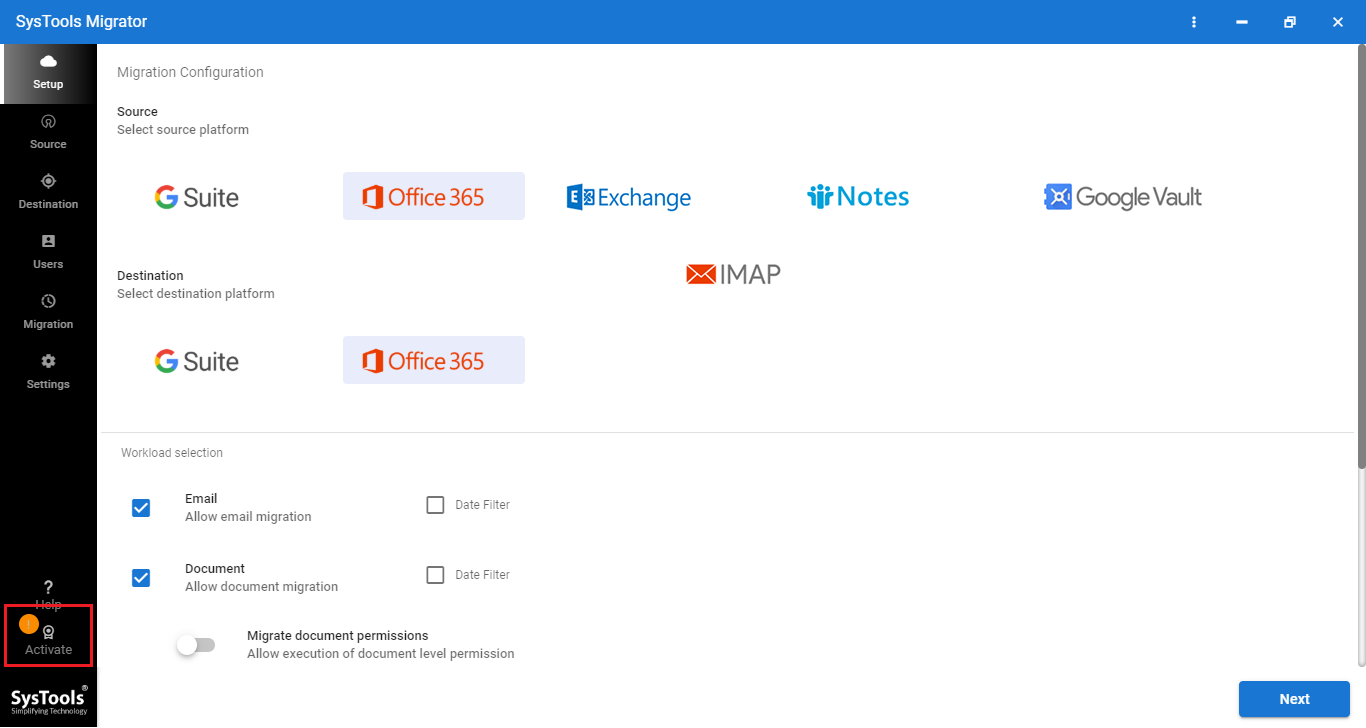
Task: Click the Next button
Action: click(1294, 699)
